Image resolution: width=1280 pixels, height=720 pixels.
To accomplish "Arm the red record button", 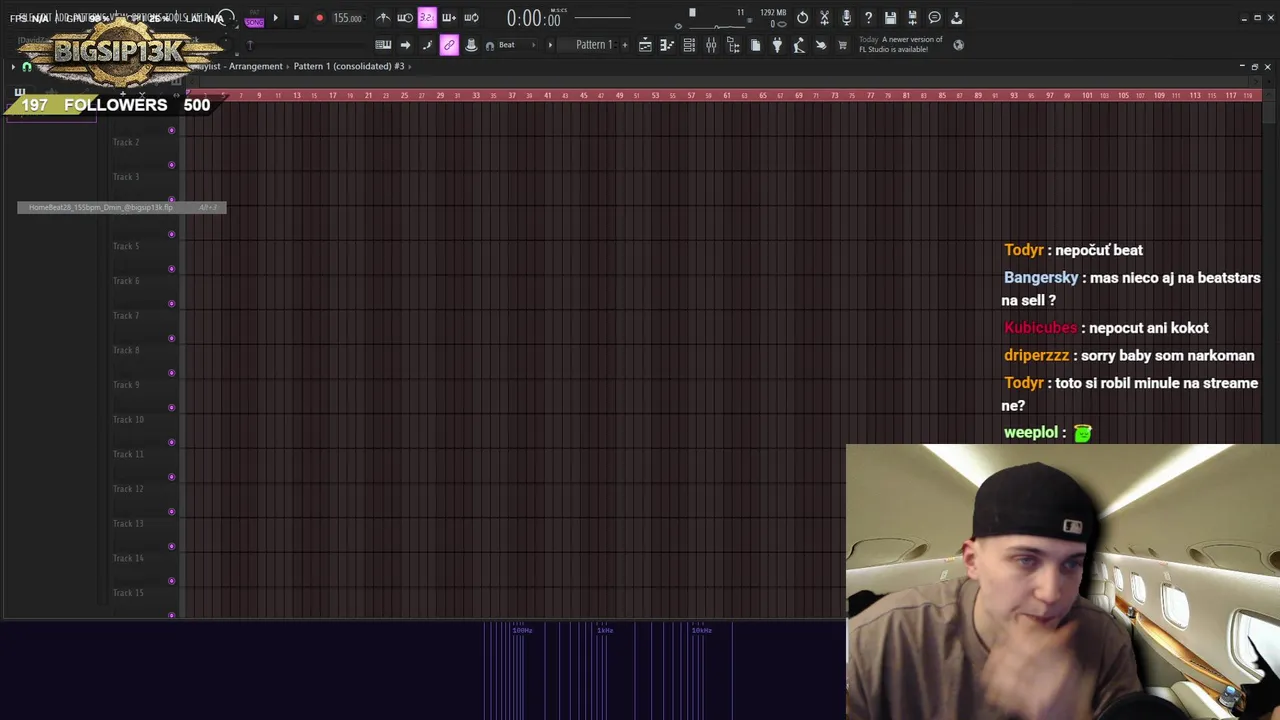I will pyautogui.click(x=319, y=18).
